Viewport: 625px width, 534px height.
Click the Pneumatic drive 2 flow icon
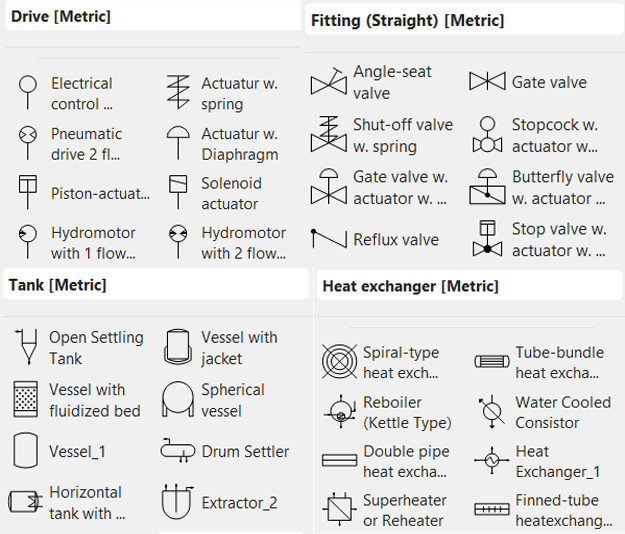[28, 143]
